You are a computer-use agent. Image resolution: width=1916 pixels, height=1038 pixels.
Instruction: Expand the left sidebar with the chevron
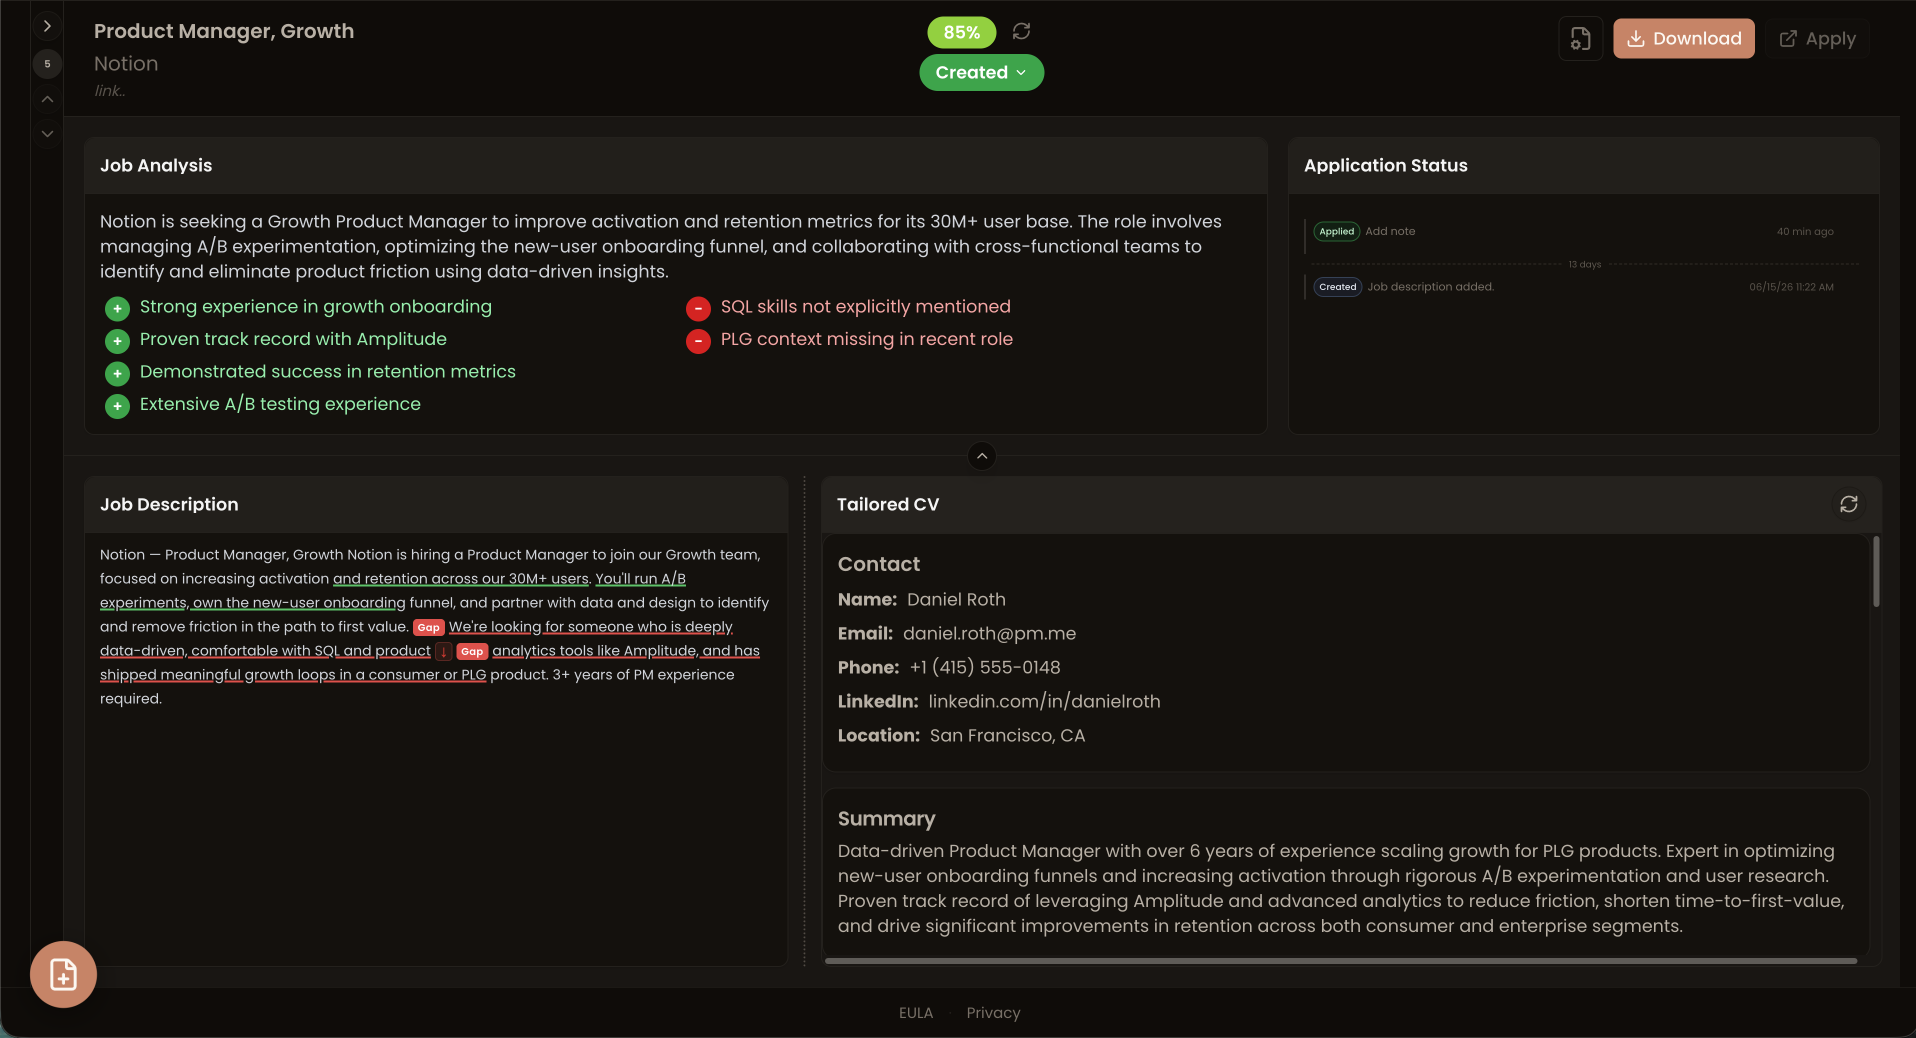click(x=47, y=26)
